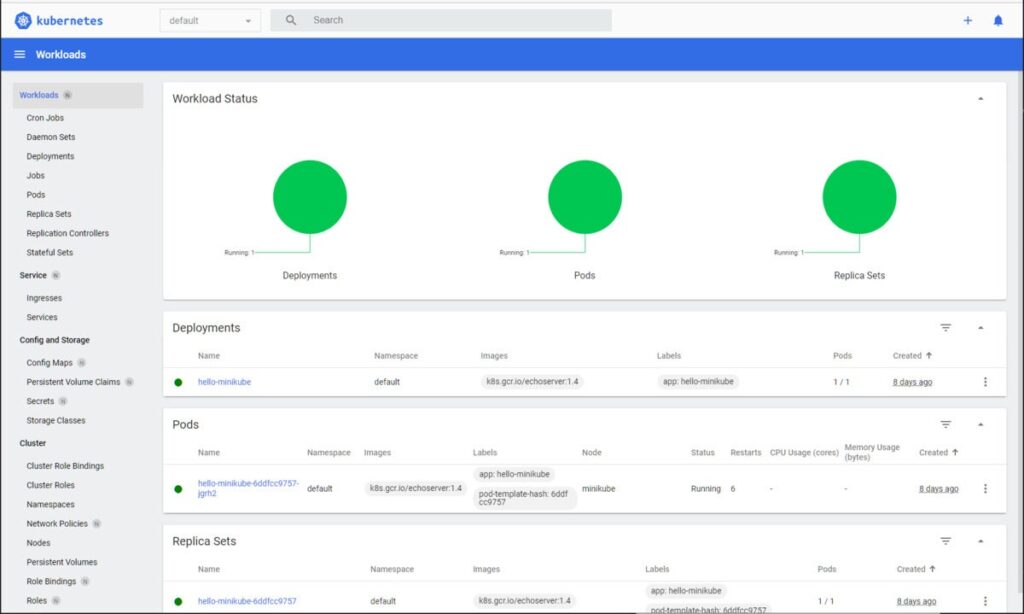Click namespaced badge next to Workloads

[x=67, y=95]
